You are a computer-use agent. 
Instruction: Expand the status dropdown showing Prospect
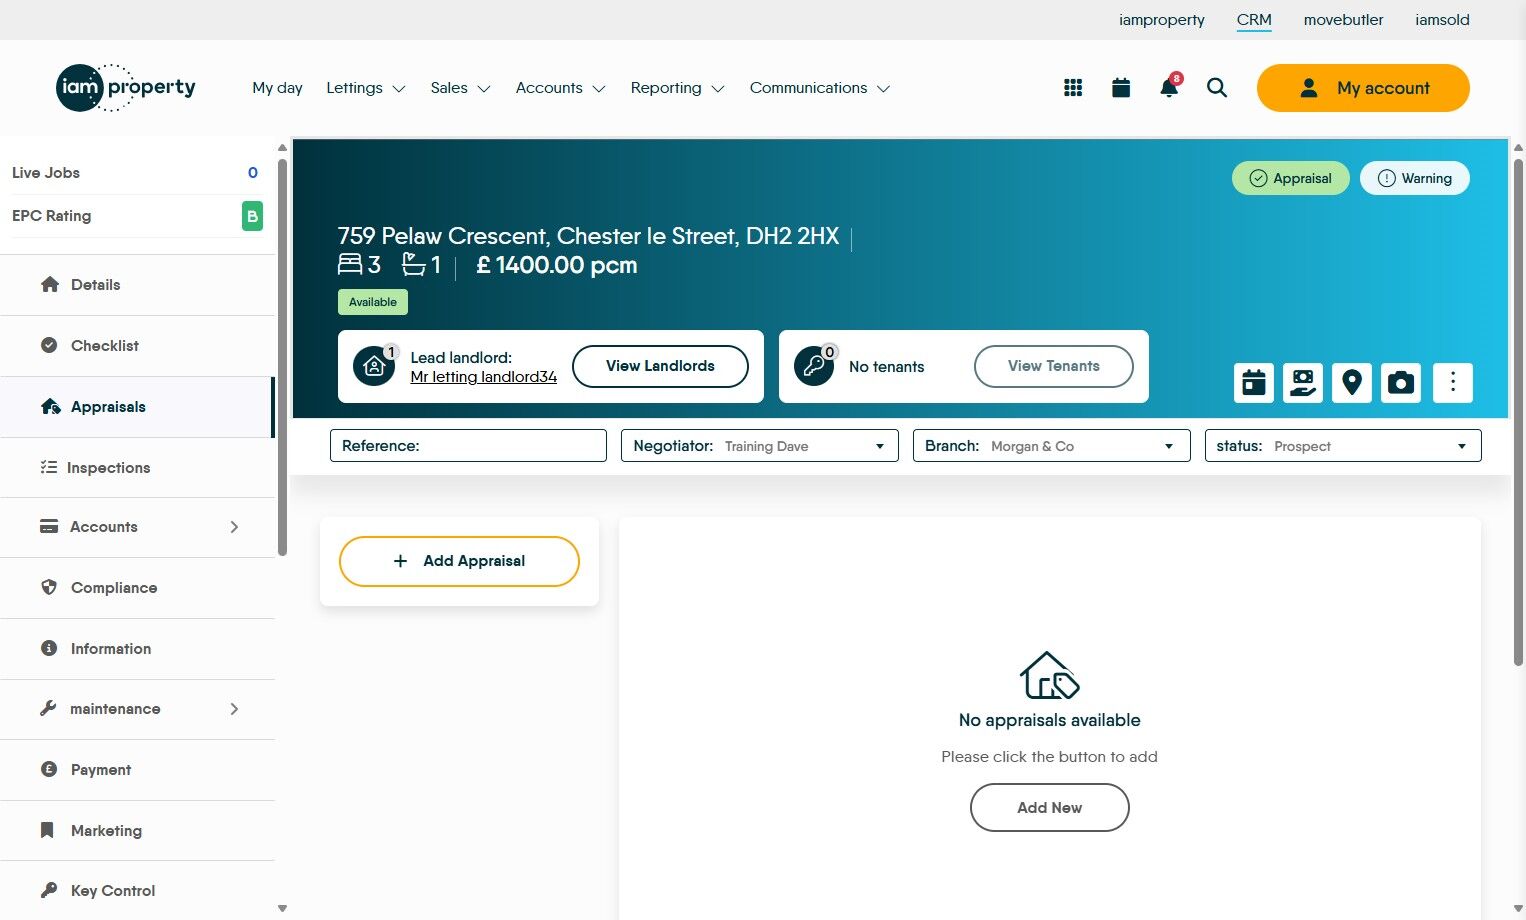coord(1461,445)
